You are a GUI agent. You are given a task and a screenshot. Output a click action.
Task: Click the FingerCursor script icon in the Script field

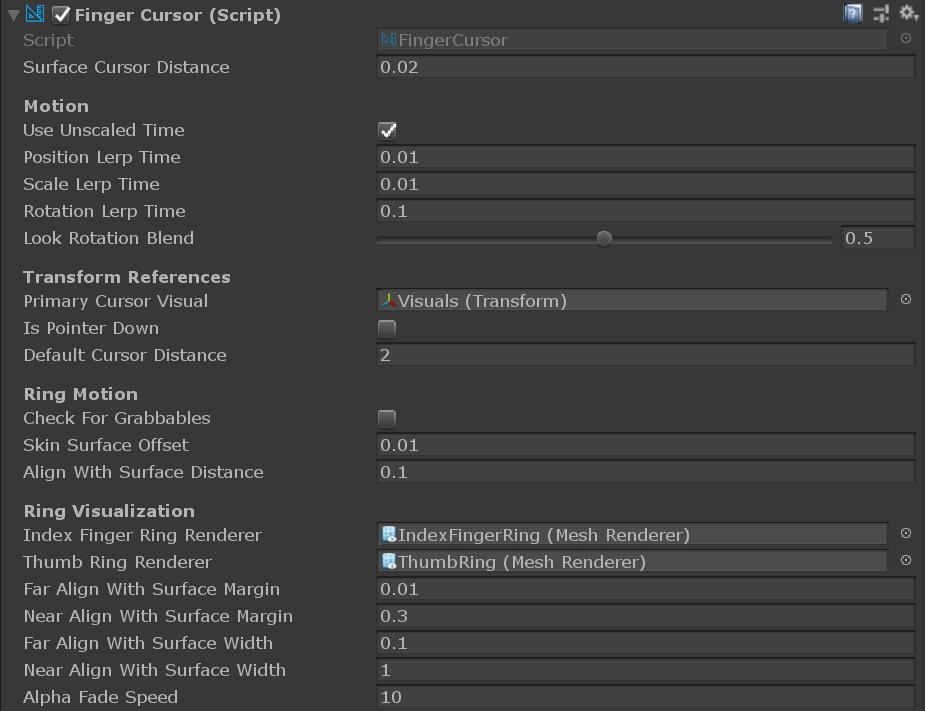(389, 39)
